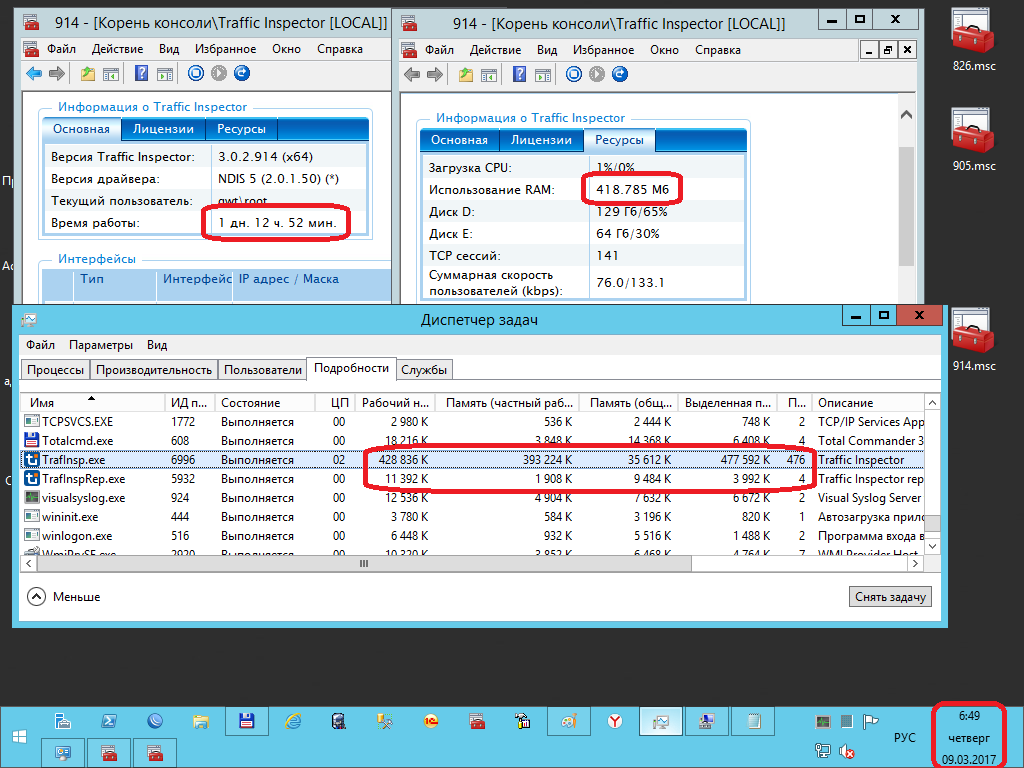Toggle the action pane icon in right console toolbar

pyautogui.click(x=543, y=74)
